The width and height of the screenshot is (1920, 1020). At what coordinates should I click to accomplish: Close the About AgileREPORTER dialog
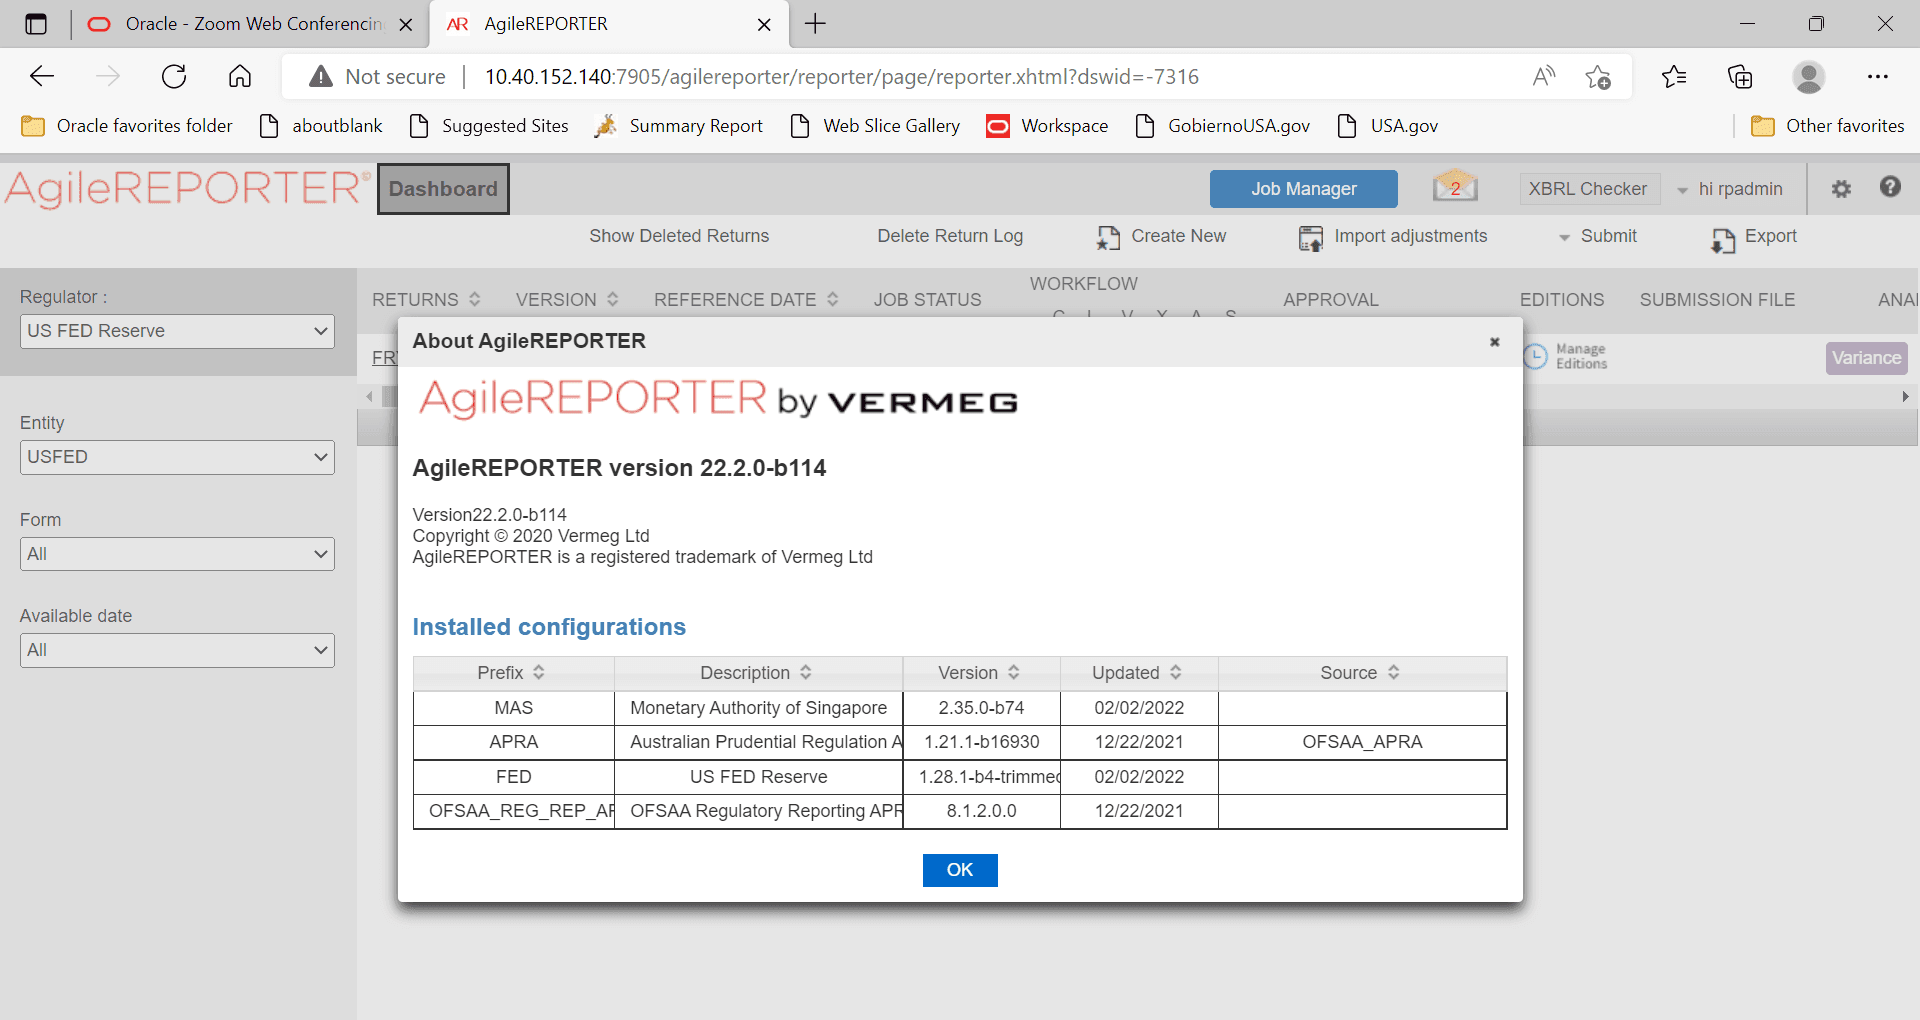coord(1494,342)
